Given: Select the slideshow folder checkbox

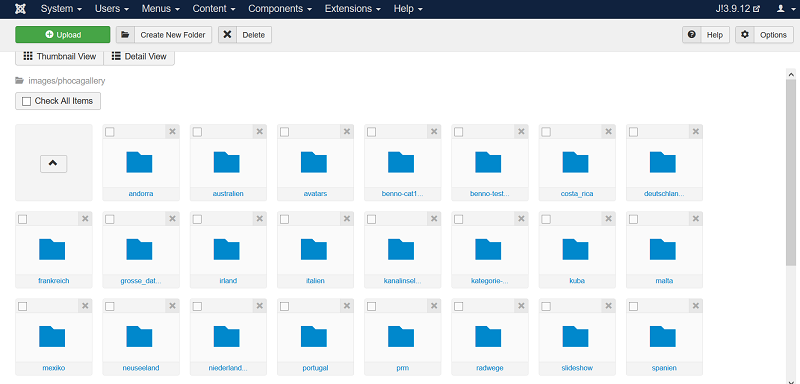Looking at the screenshot, I should pyautogui.click(x=546, y=306).
